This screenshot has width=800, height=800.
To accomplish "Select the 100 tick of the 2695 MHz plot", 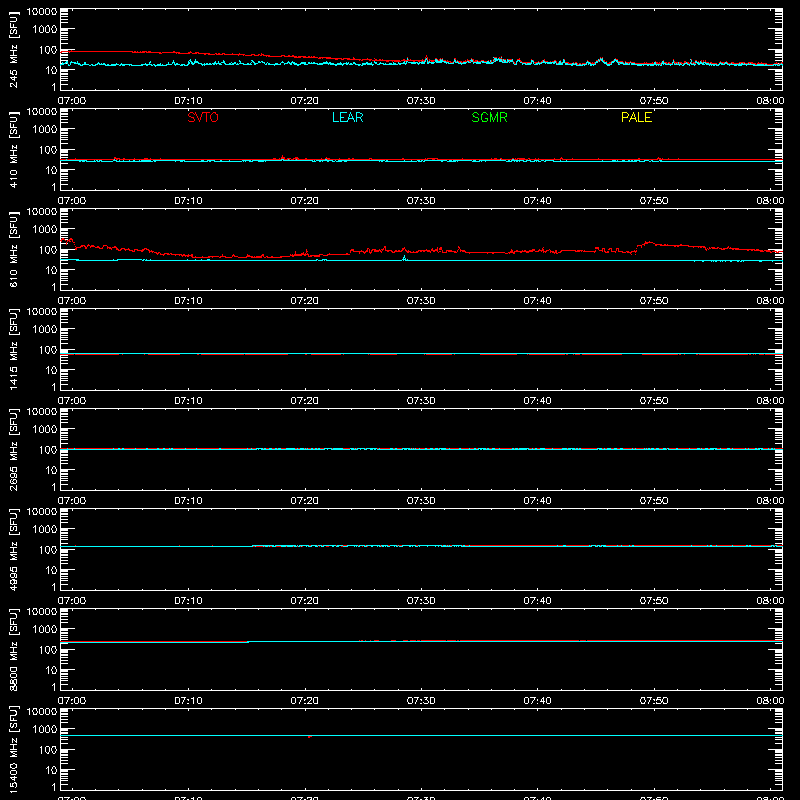I will (48, 449).
